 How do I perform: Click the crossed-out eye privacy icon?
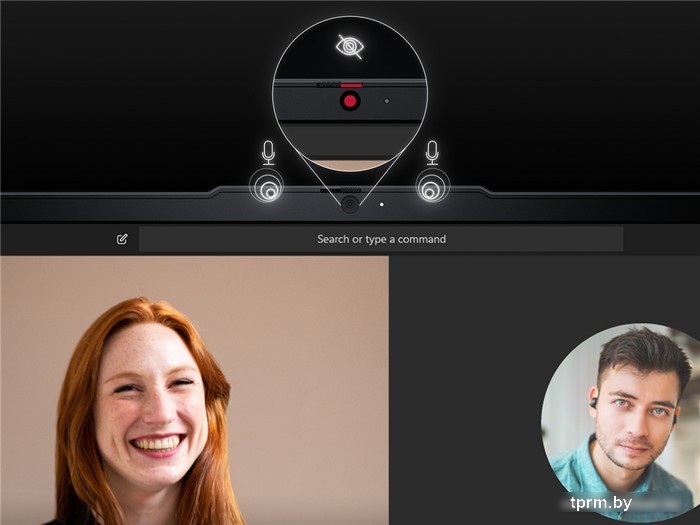tap(349, 45)
